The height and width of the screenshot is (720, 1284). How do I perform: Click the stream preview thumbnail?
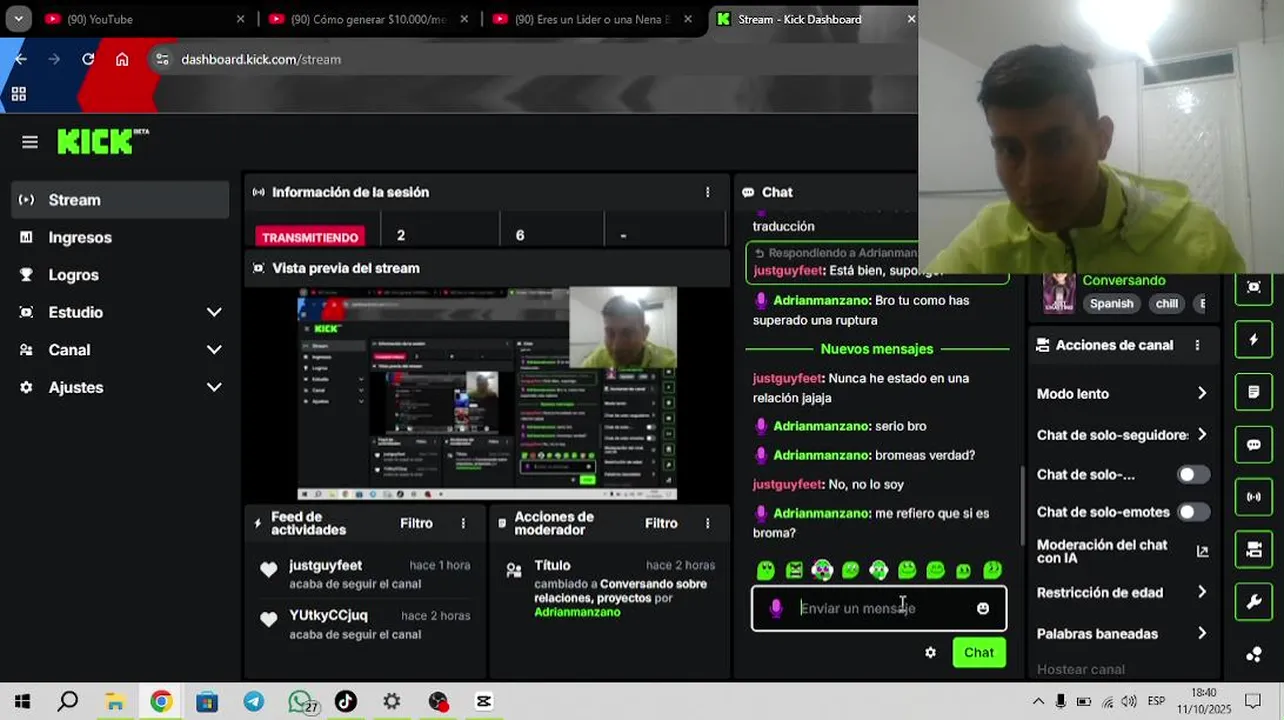point(487,393)
